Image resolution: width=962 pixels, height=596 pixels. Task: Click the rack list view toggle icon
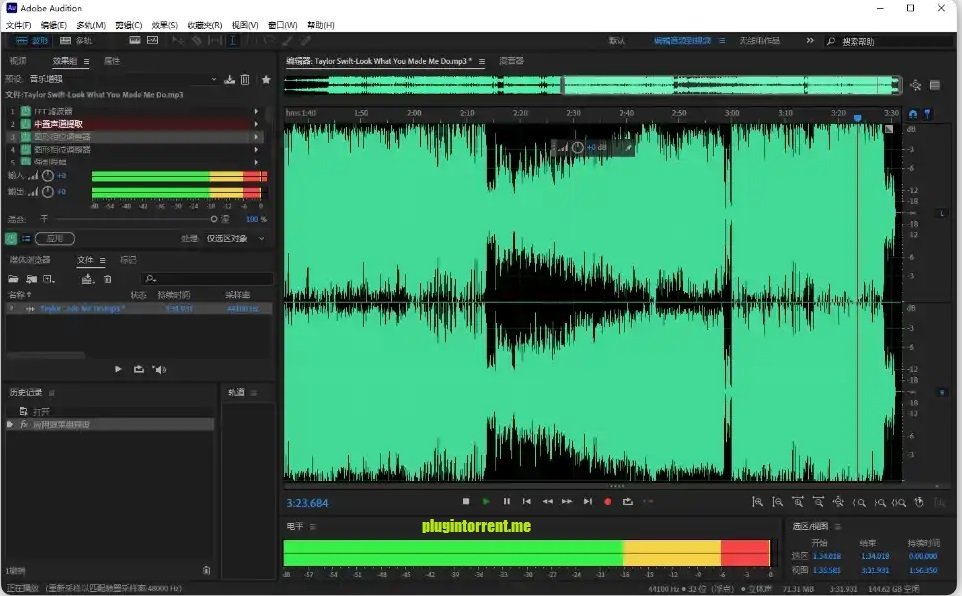[x=26, y=238]
